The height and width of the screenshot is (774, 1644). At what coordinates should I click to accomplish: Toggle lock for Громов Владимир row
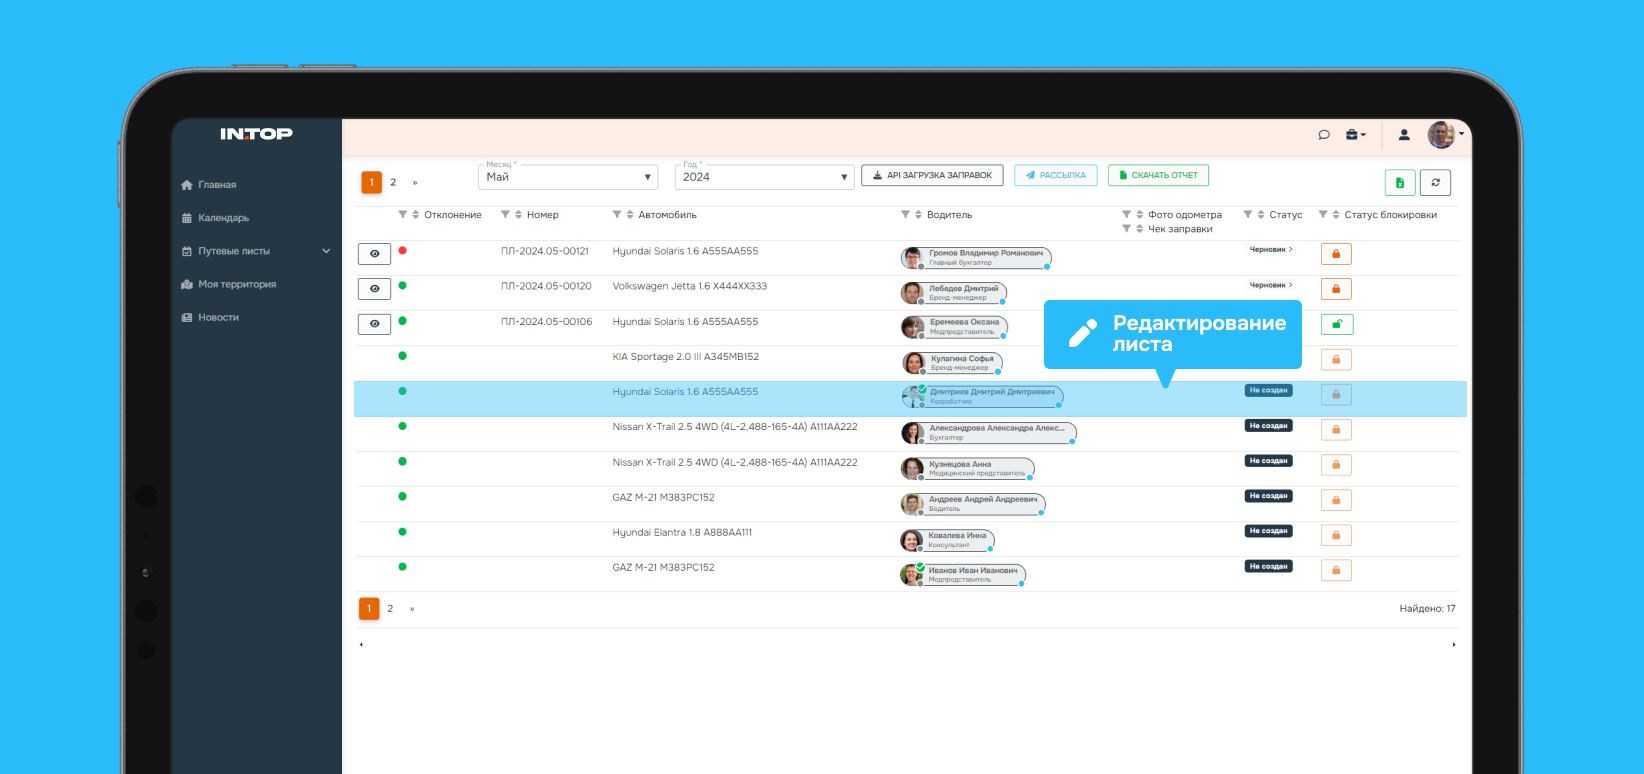click(1336, 254)
